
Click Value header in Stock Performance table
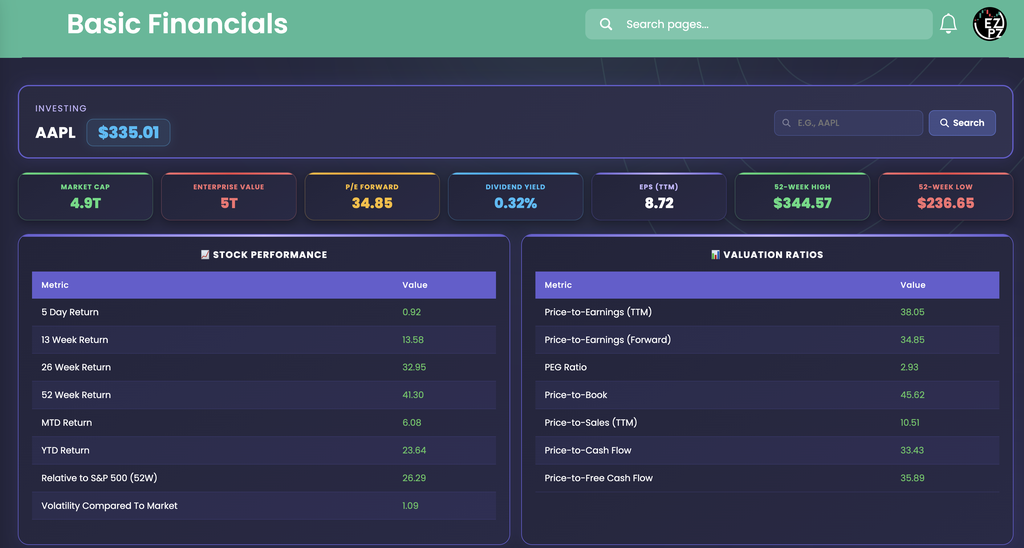click(415, 285)
